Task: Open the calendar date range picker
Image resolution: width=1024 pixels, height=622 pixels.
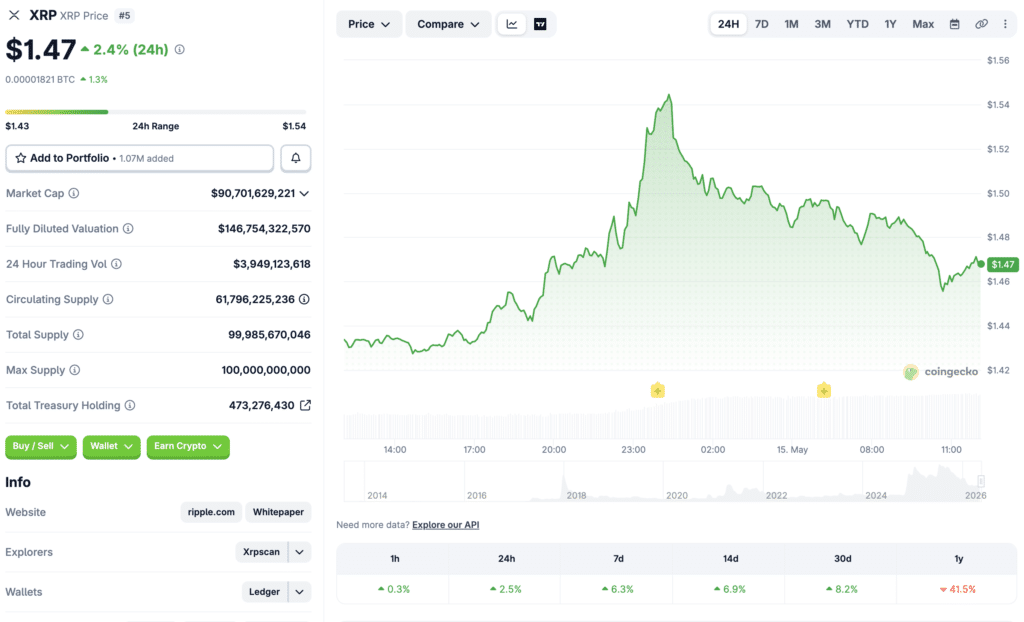Action: (x=954, y=24)
